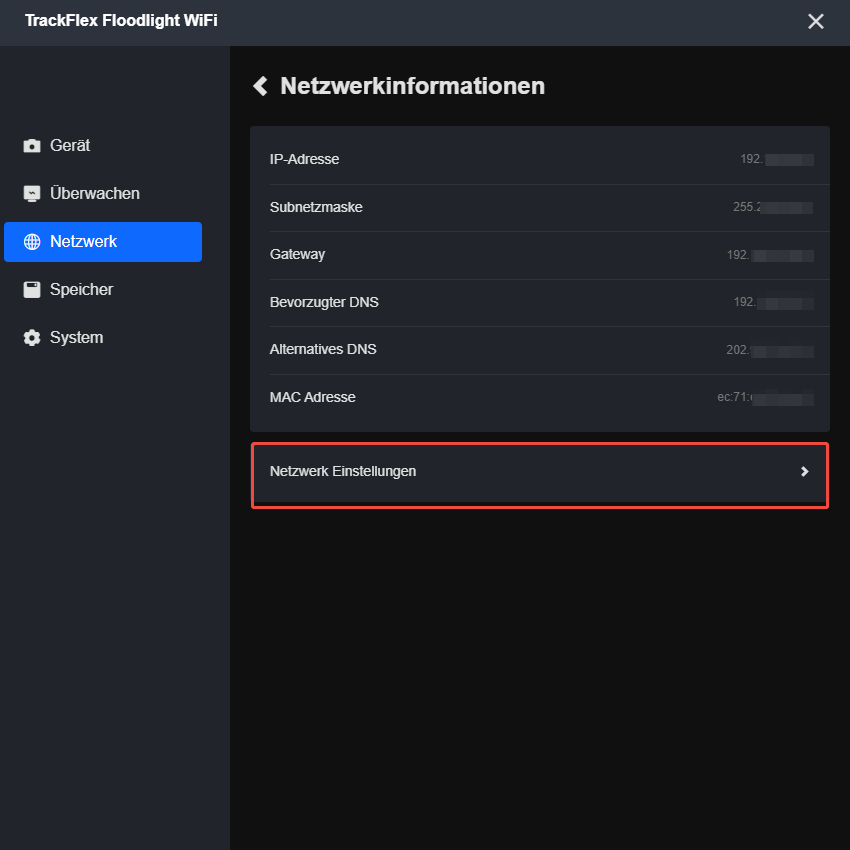Screen dimensions: 850x850
Task: Click the storage card icon next to Speicher
Action: [x=32, y=289]
